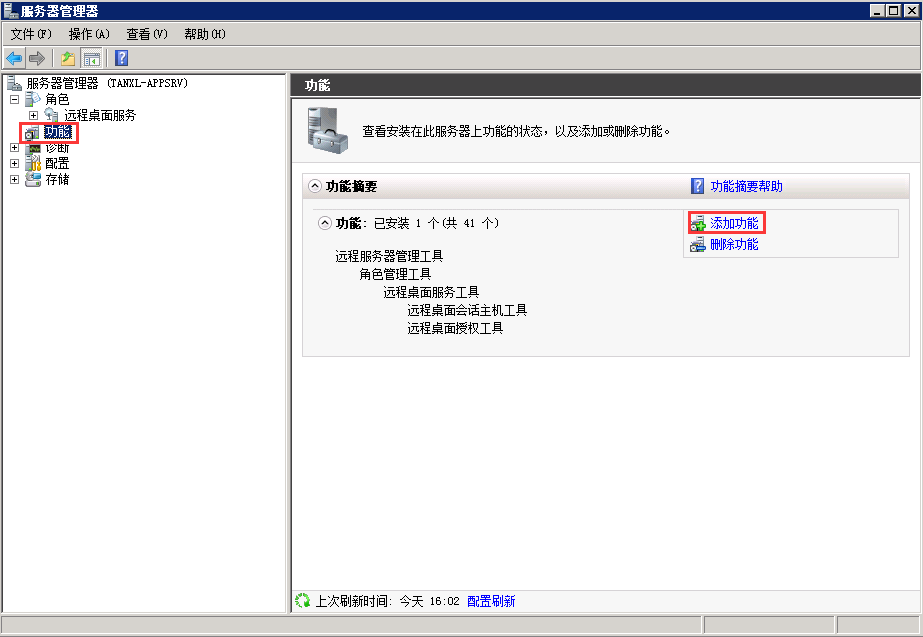Expand the 配置 tree node

(15, 163)
